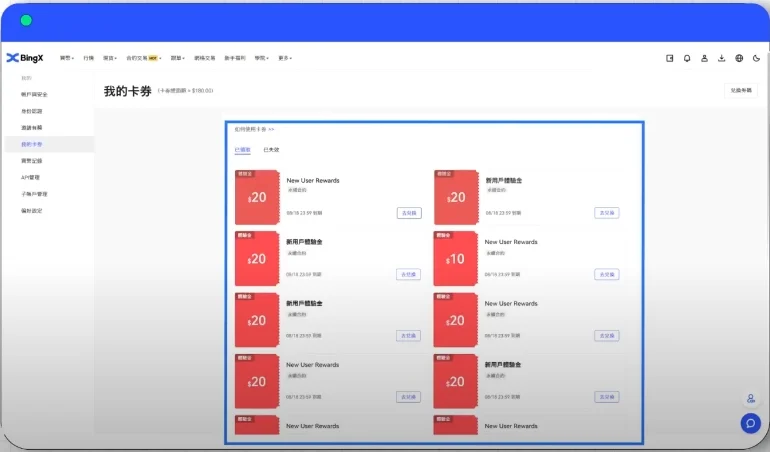Open 新手福利 in the navbar
The image size is (770, 452).
click(x=235, y=58)
